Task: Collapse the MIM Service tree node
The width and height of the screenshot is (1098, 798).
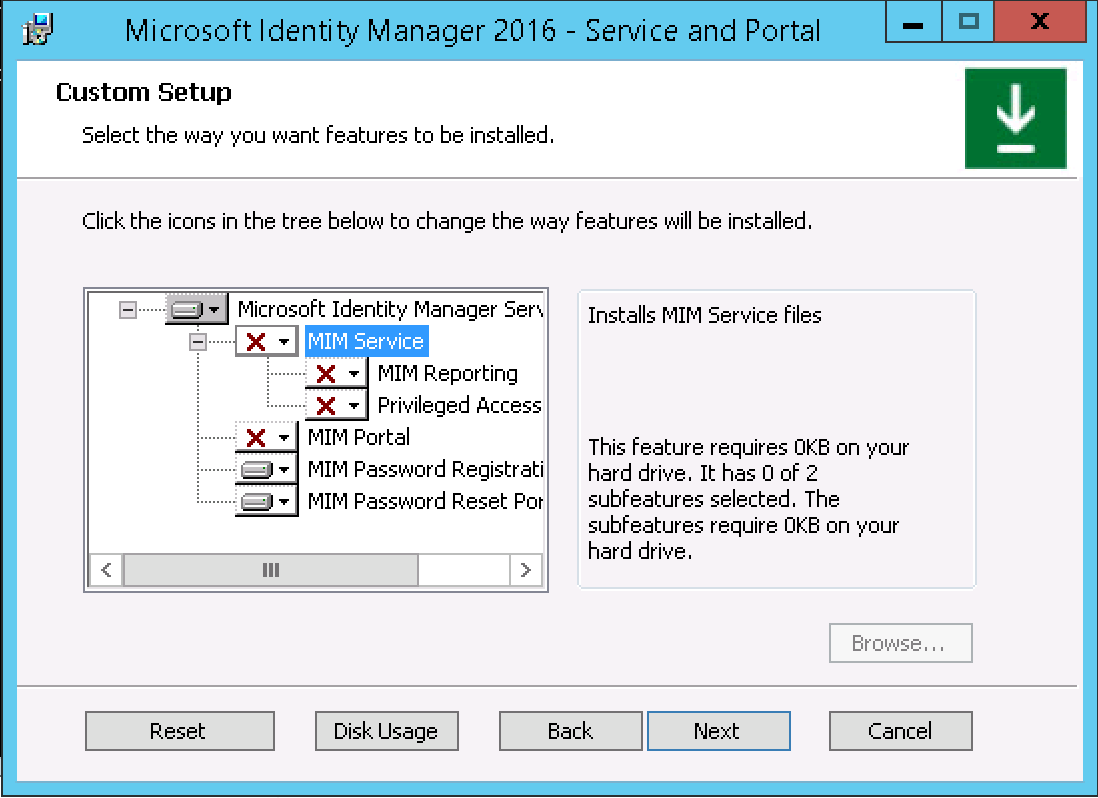Action: pos(197,342)
